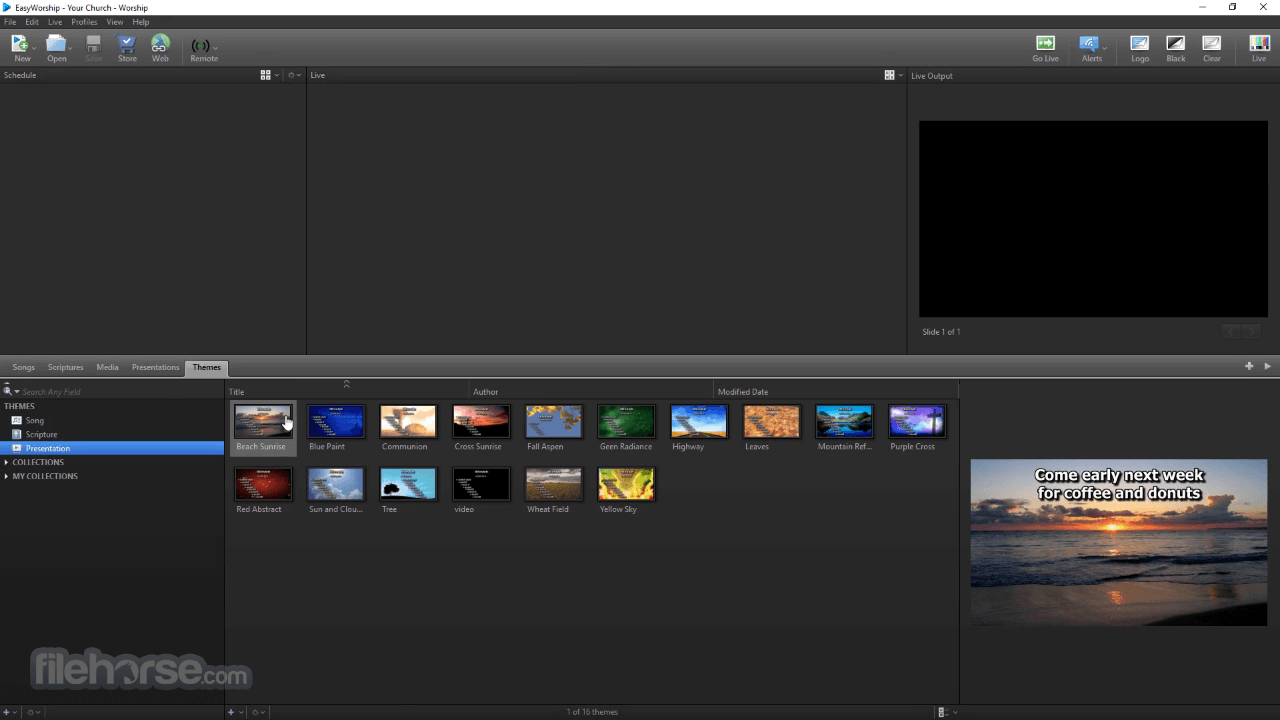Image resolution: width=1280 pixels, height=720 pixels.
Task: Open dropdown arrow beside Open
Action: [x=70, y=47]
